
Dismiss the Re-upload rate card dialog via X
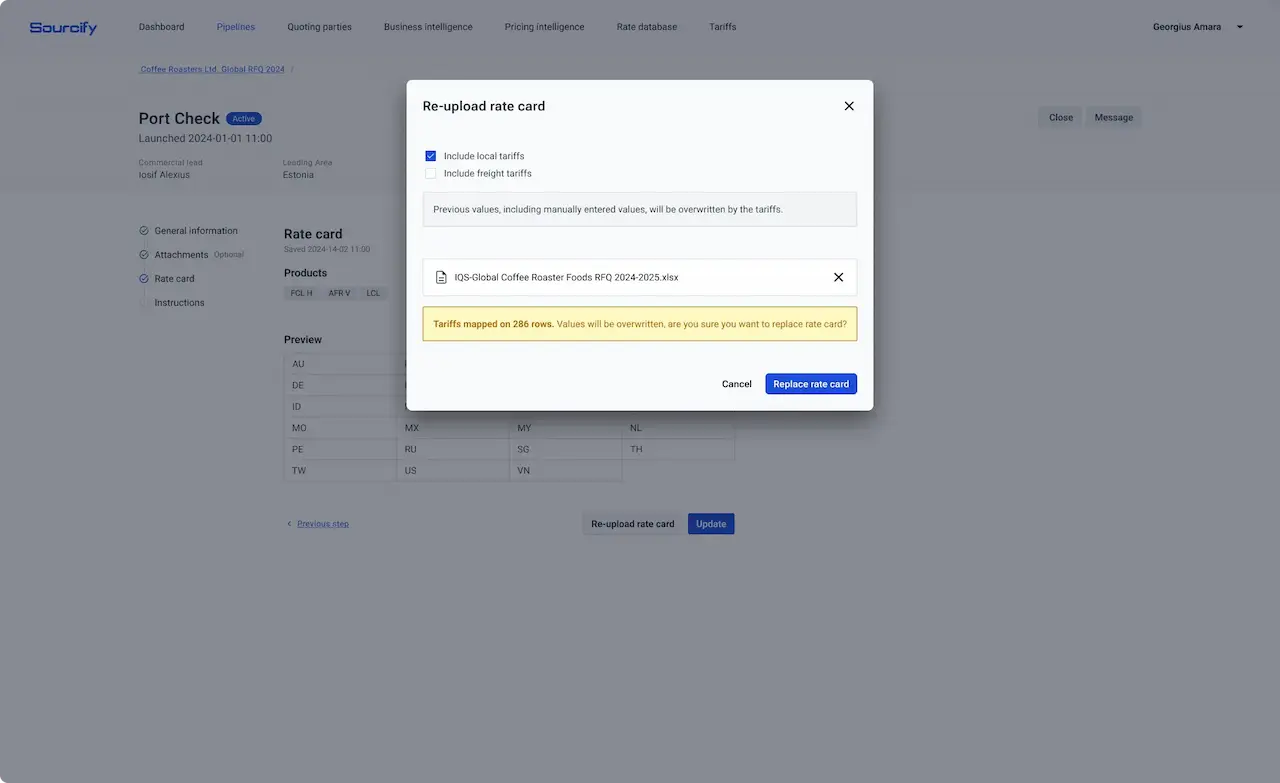[849, 105]
